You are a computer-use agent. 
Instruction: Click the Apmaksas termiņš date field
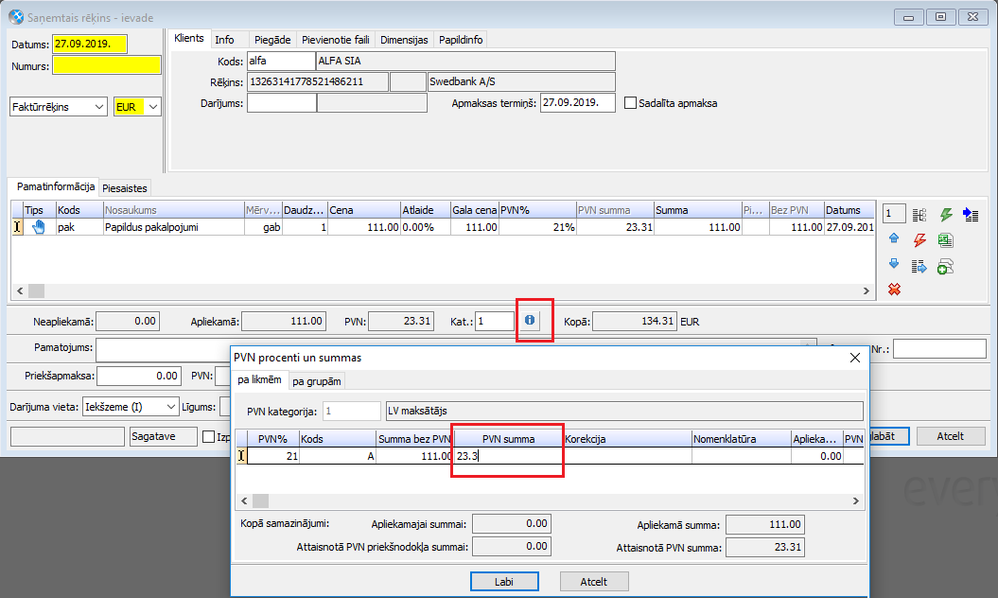click(577, 102)
